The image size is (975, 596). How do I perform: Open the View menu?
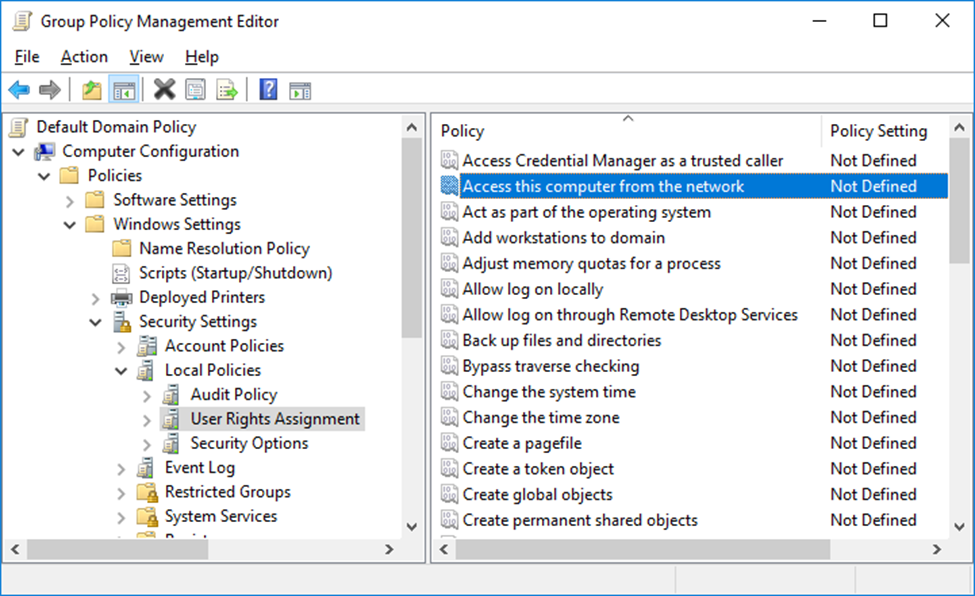[x=146, y=57]
